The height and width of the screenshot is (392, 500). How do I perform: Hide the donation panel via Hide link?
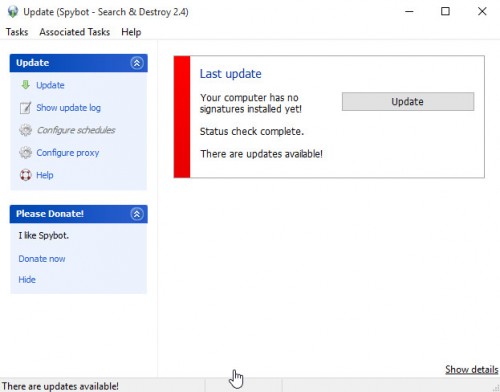(27, 279)
